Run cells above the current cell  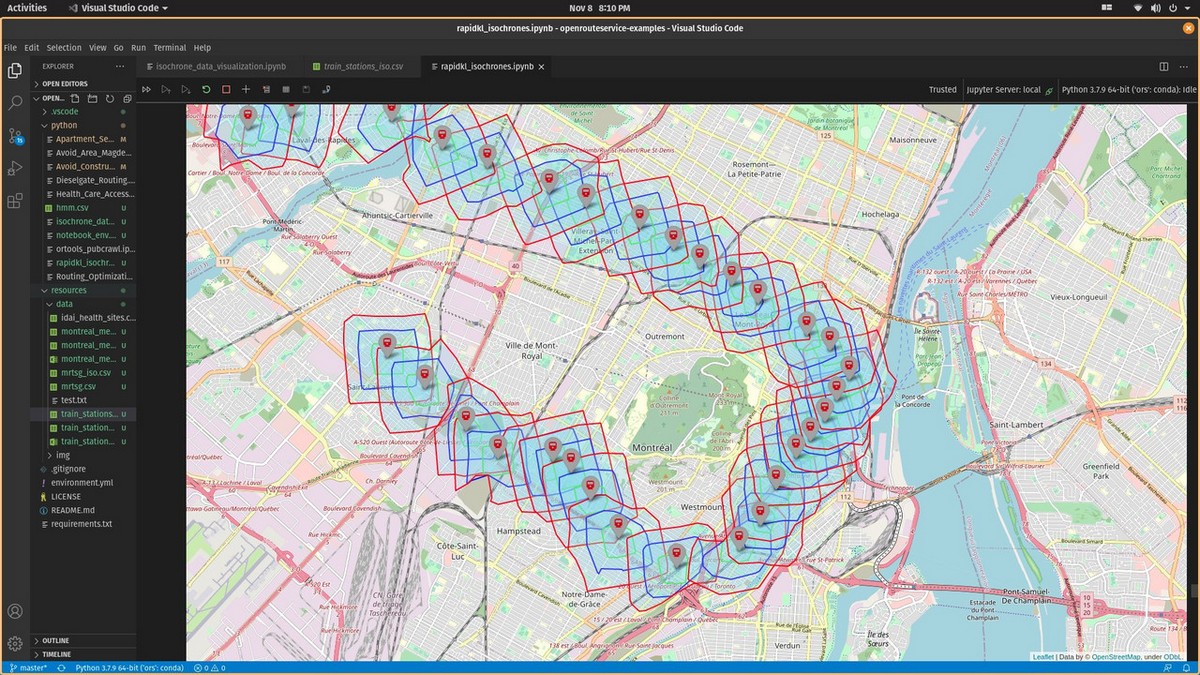coord(166,90)
